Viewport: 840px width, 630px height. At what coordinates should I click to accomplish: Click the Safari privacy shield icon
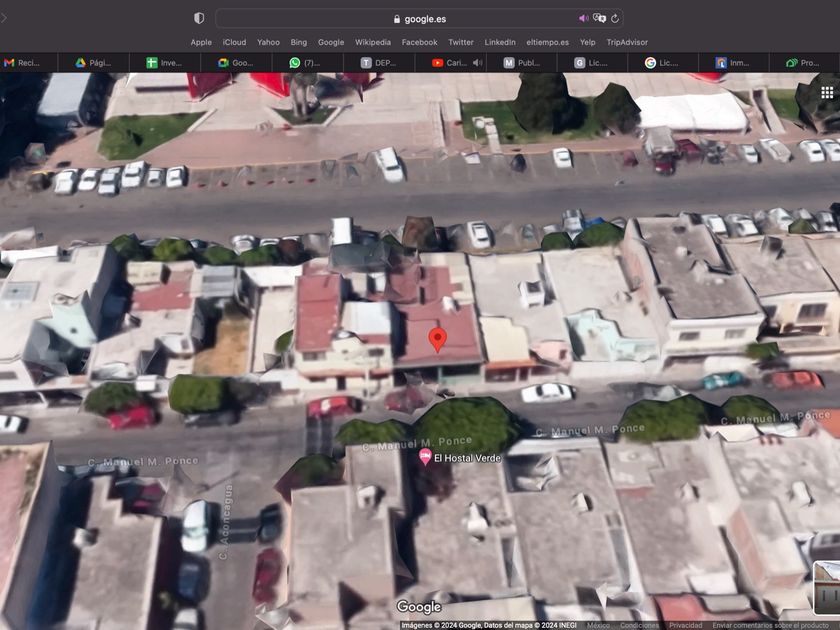point(199,18)
